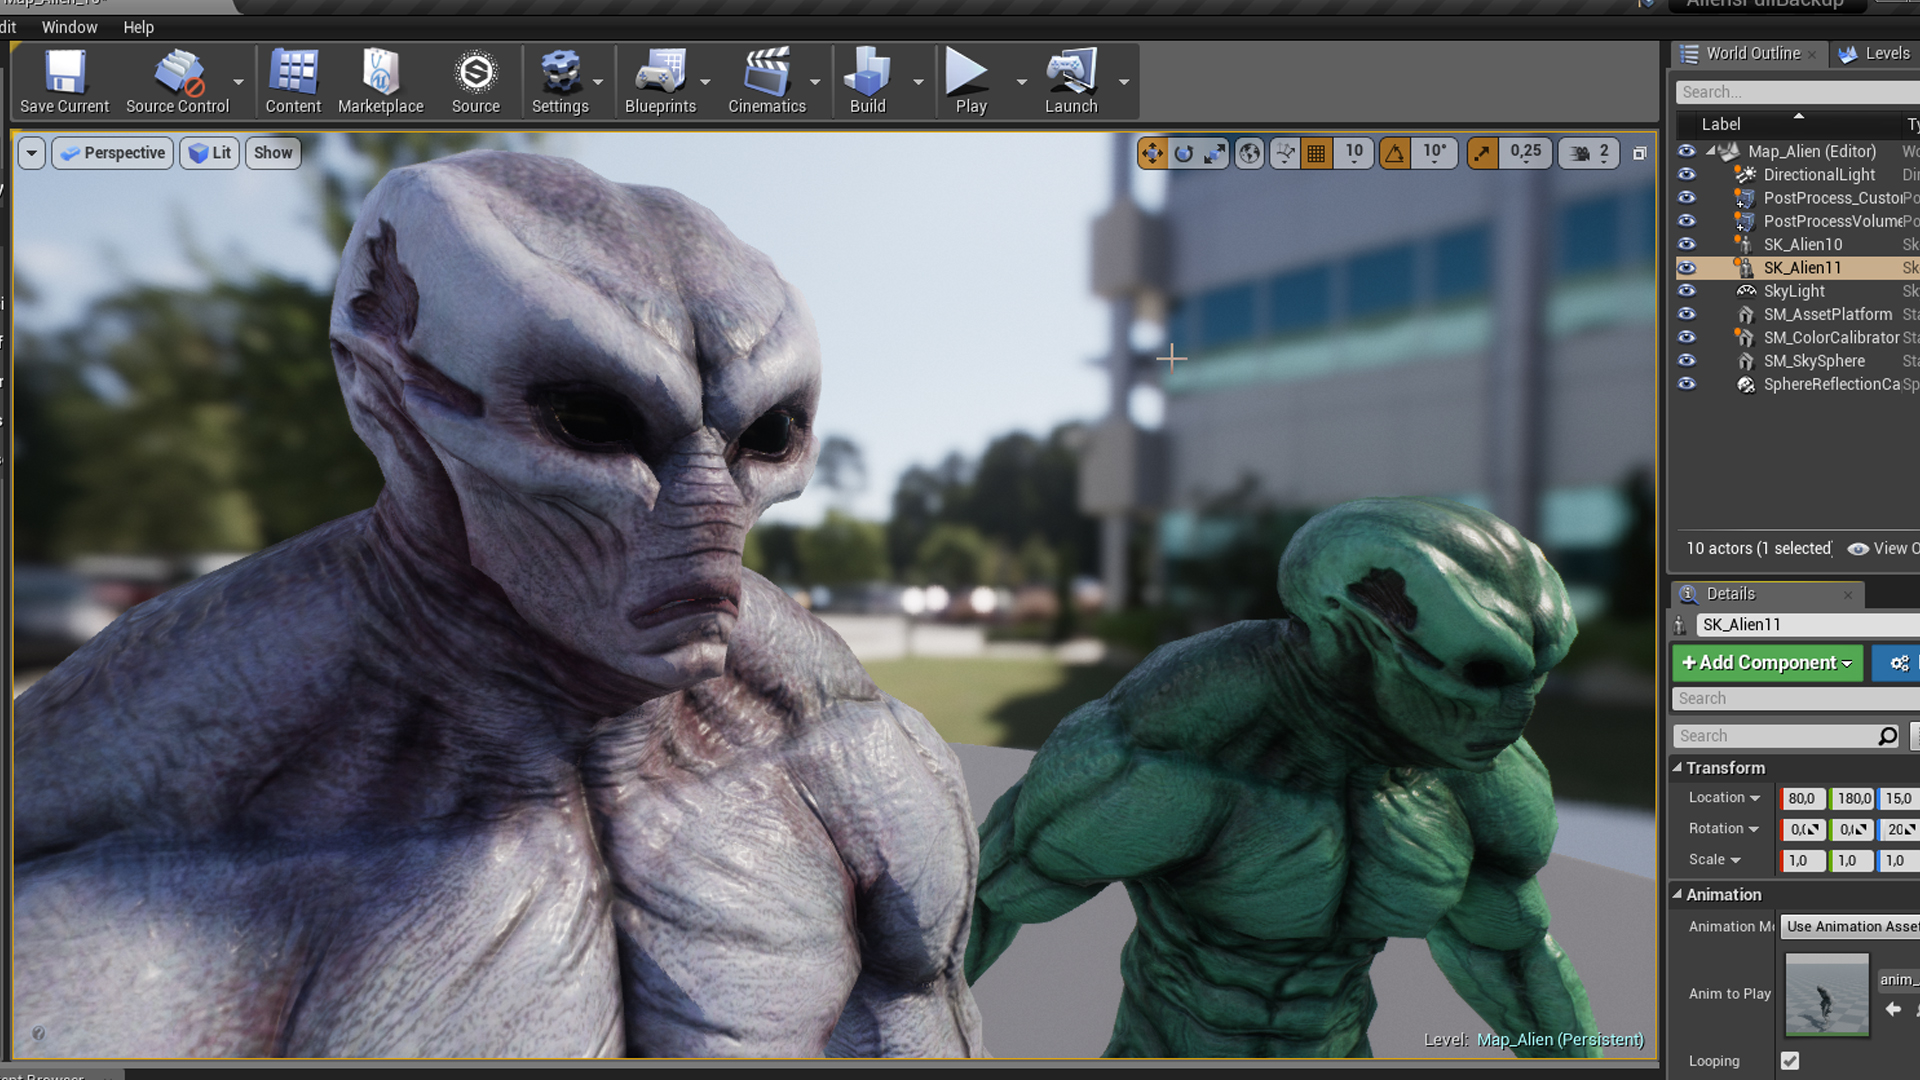Select SK_Alien10 in the World Outliner

(1801, 244)
